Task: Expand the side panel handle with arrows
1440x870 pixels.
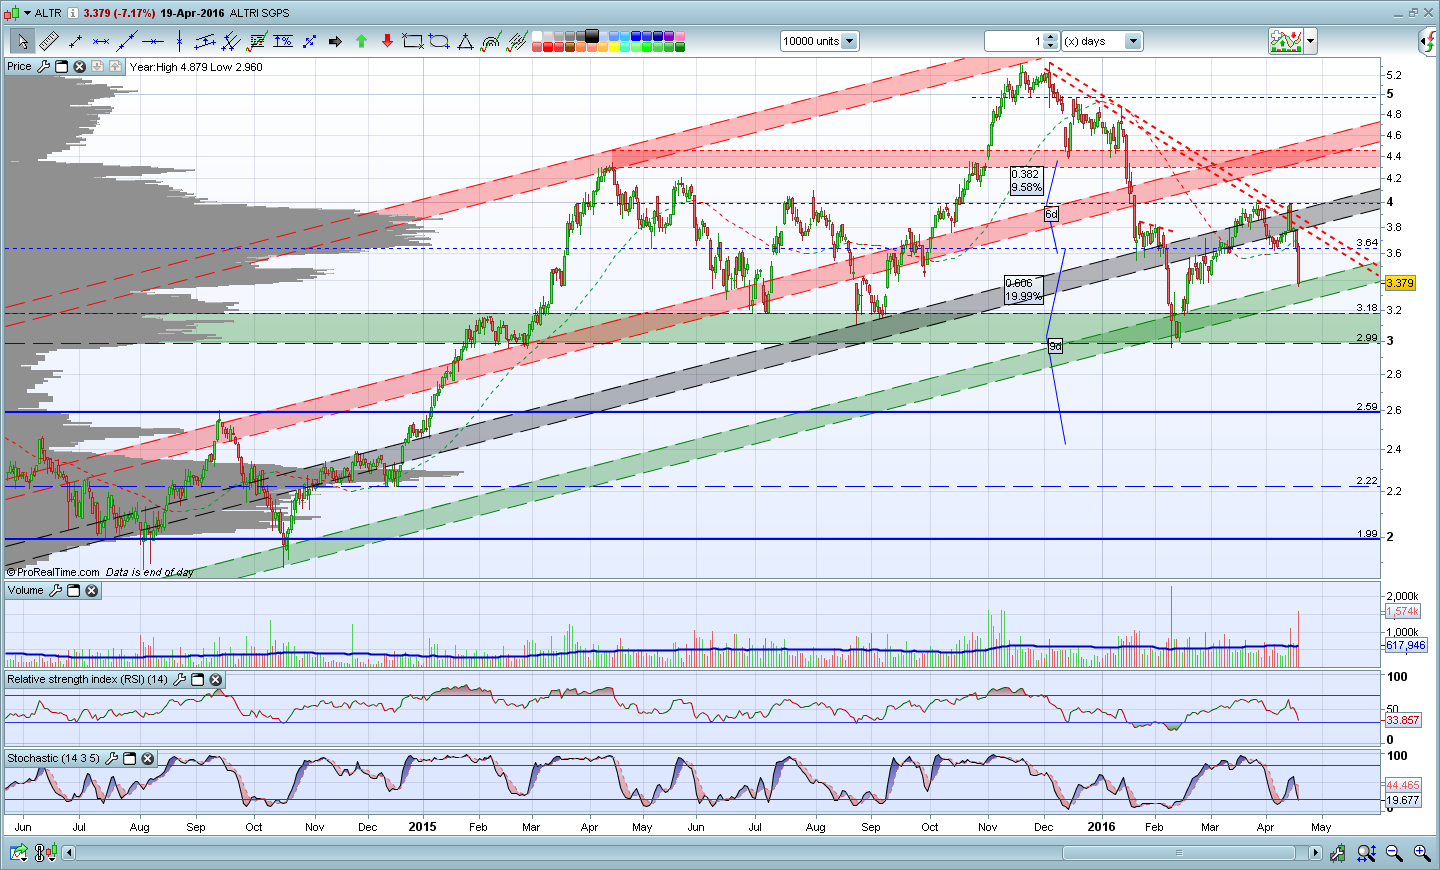Action: tap(1428, 41)
